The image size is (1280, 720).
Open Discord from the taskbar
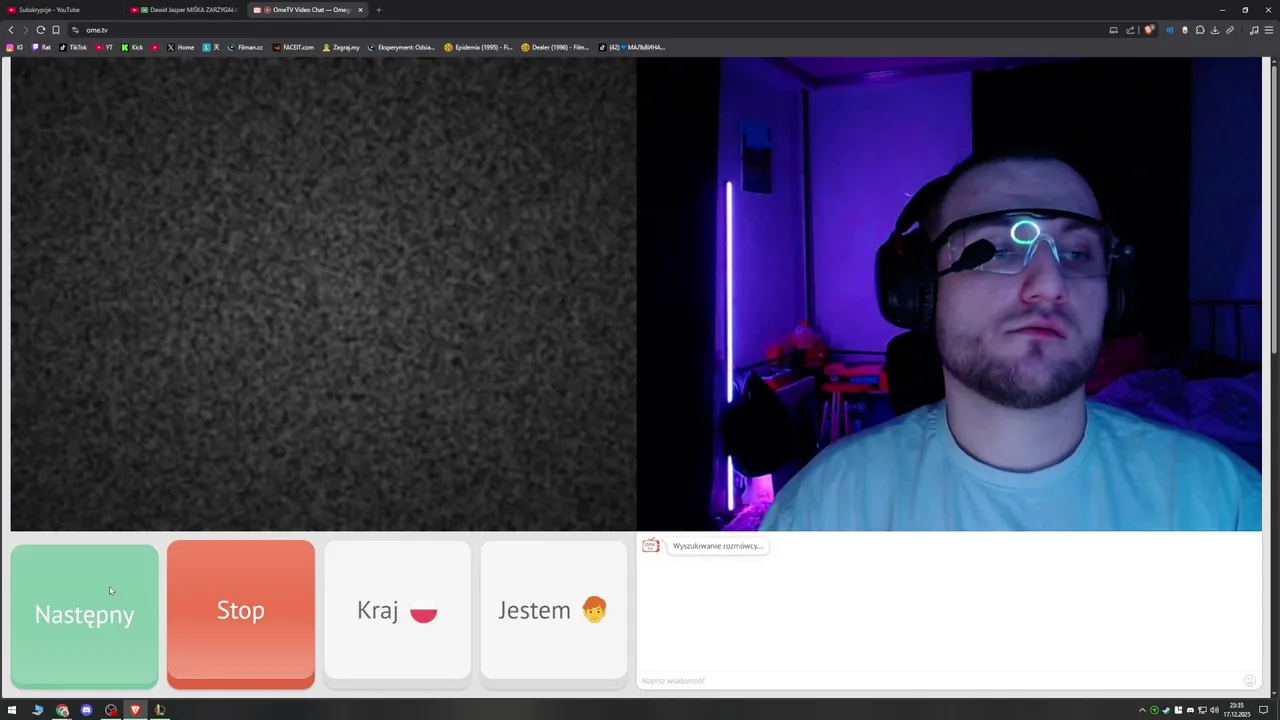pos(86,710)
